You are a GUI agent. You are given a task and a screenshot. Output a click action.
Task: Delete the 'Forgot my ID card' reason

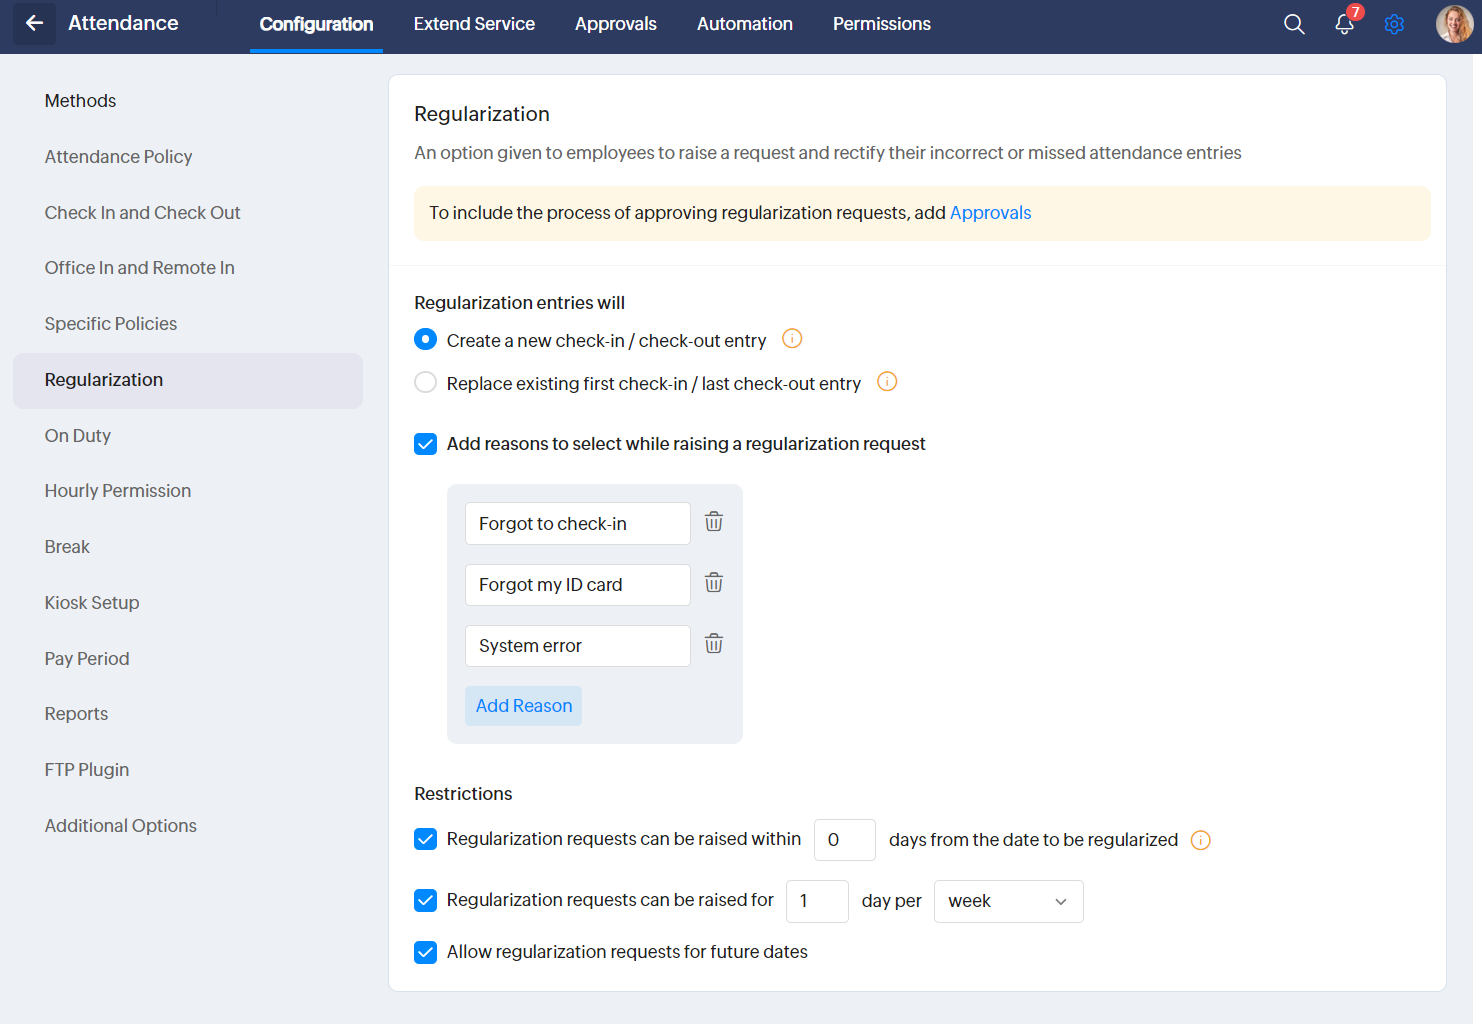pos(714,583)
